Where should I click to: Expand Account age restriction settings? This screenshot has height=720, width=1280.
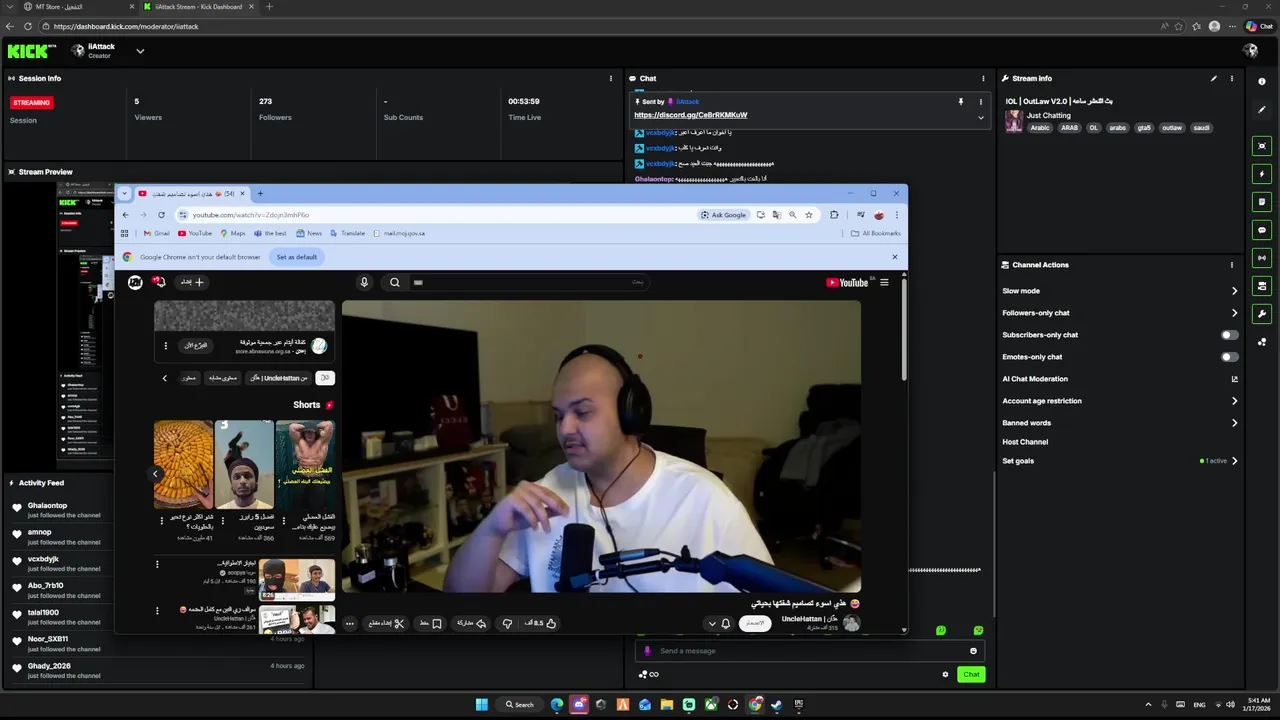(x=1234, y=401)
